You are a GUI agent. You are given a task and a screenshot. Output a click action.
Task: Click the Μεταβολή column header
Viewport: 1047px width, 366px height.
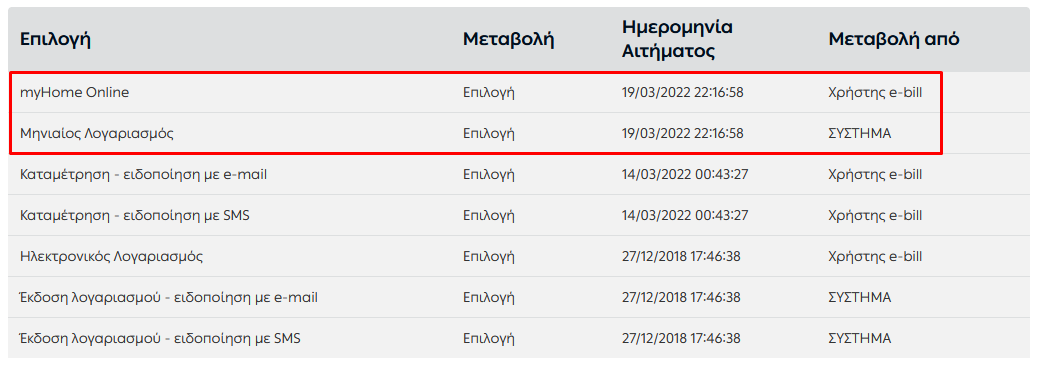(x=508, y=39)
